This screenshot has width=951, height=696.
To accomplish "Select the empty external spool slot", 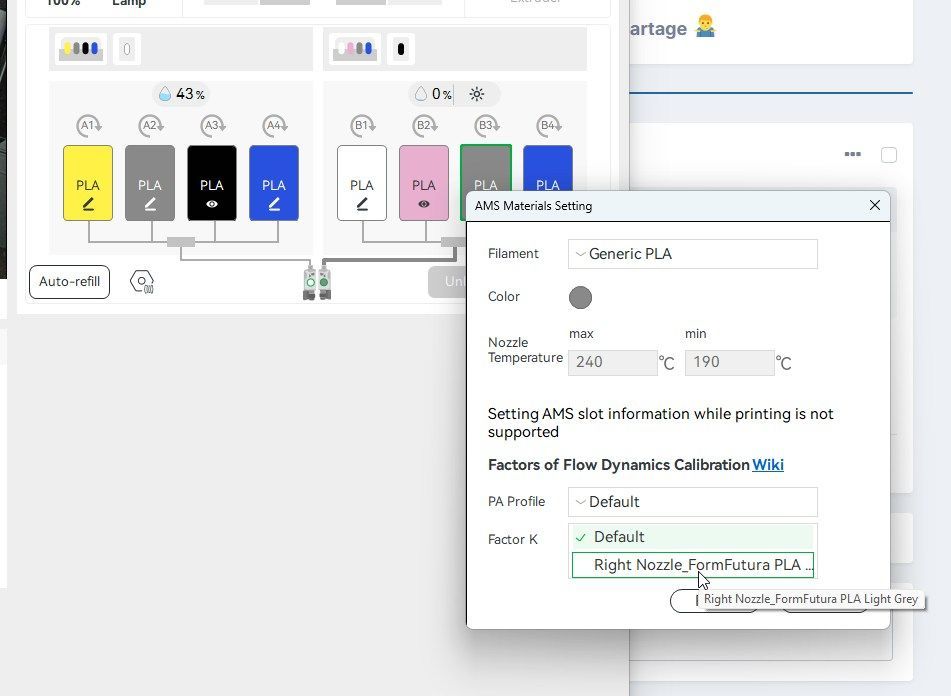I will point(127,49).
